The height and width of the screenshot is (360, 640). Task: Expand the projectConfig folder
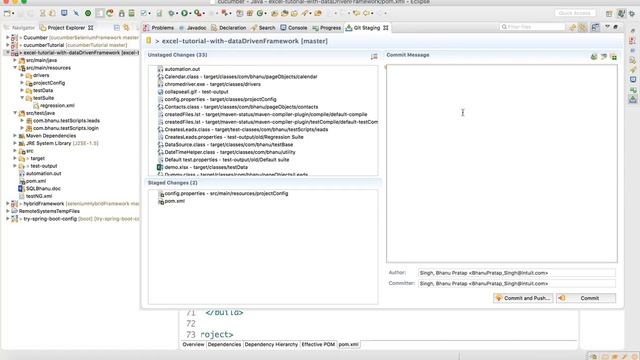(x=22, y=83)
